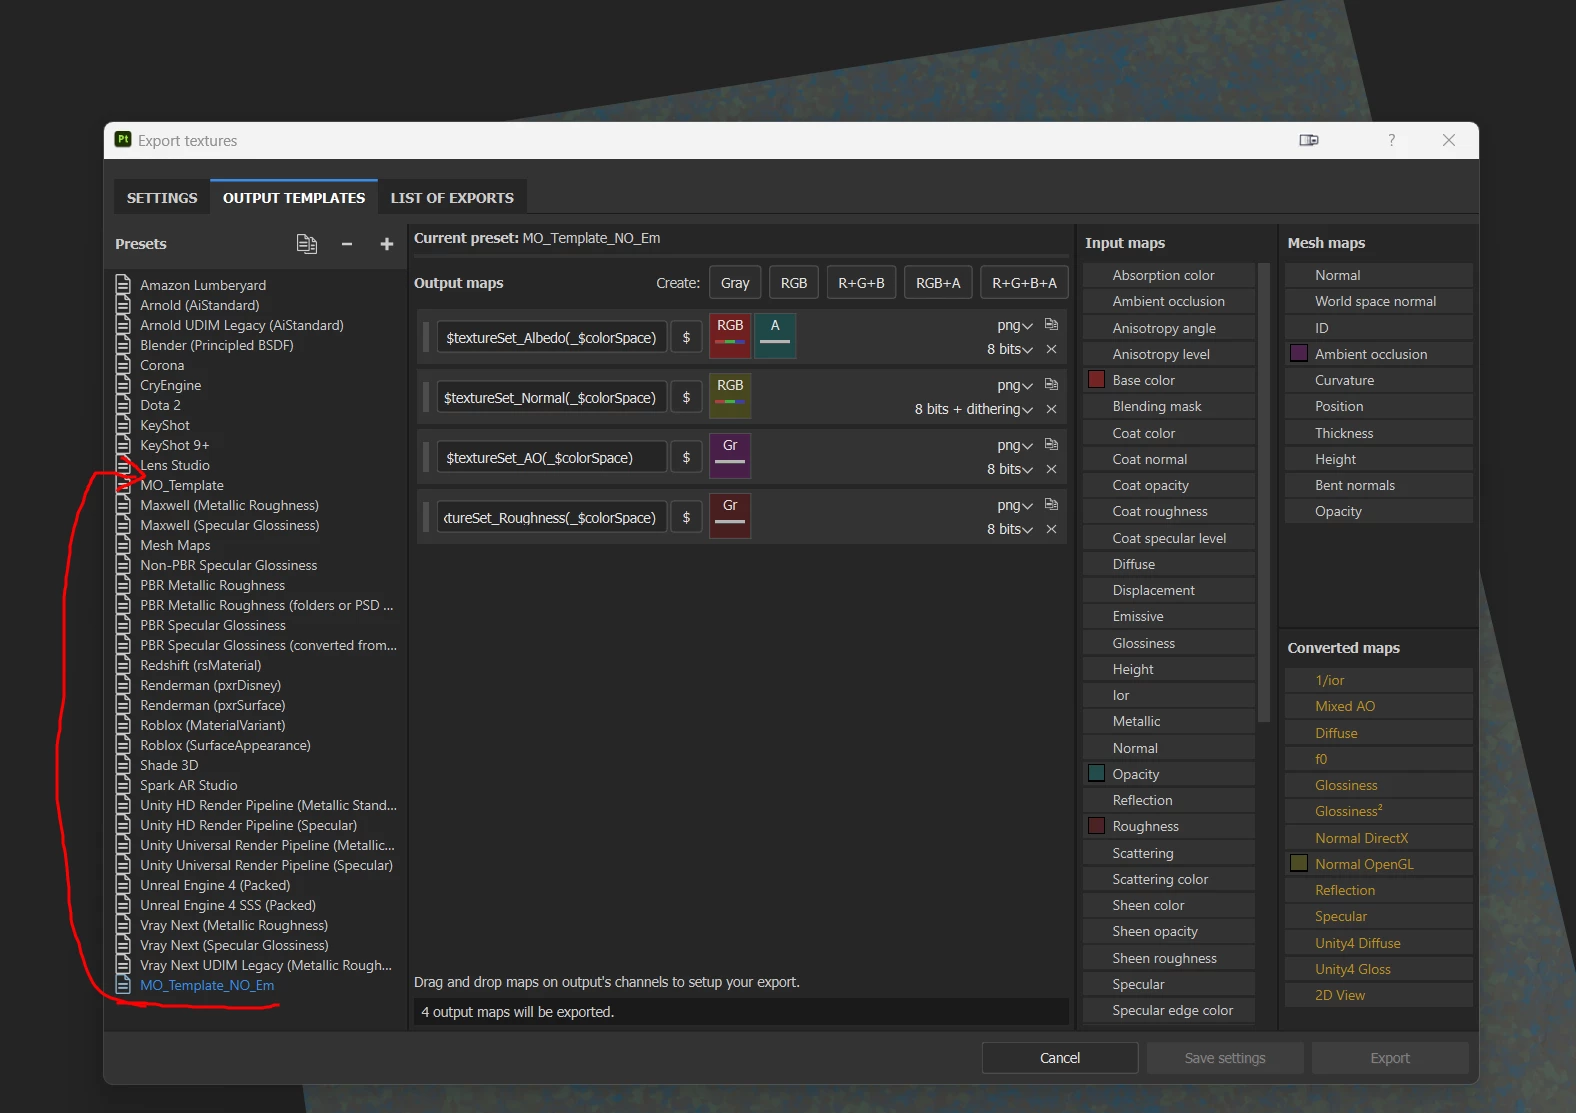Image resolution: width=1576 pixels, height=1113 pixels.
Task: Click Roughness dark red swatch in Input maps
Action: (x=1096, y=826)
